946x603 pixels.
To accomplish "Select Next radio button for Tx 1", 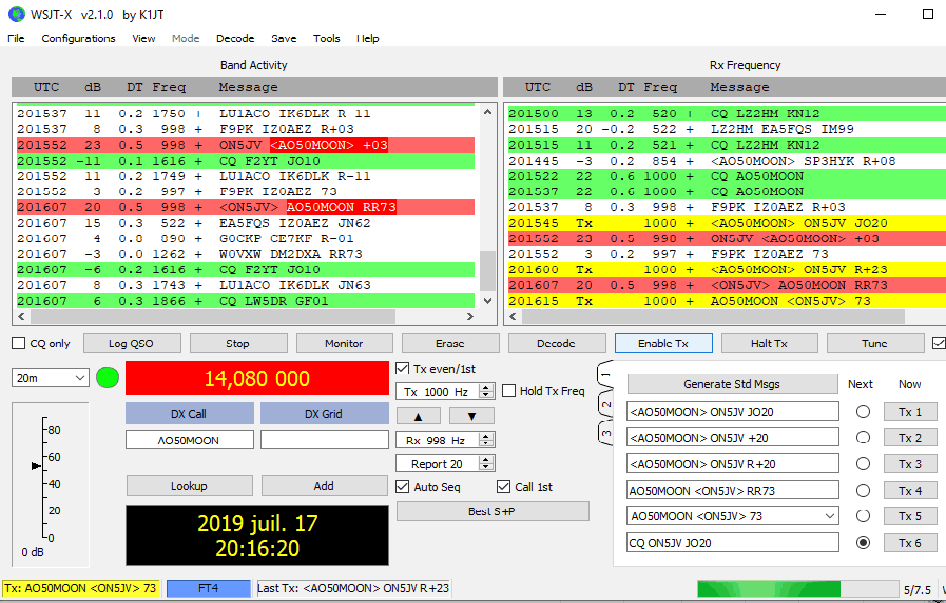I will click(x=863, y=412).
